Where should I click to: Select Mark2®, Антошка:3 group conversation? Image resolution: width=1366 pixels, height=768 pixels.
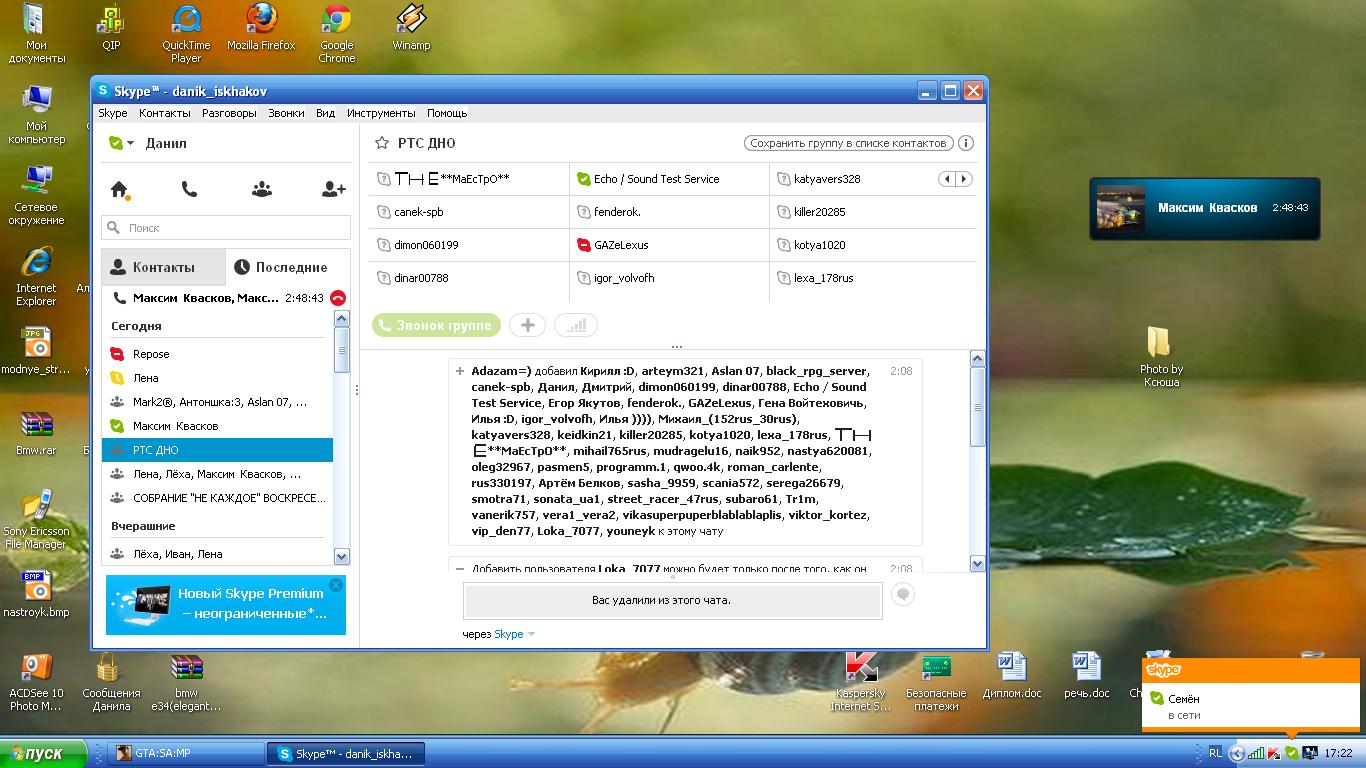coord(217,402)
